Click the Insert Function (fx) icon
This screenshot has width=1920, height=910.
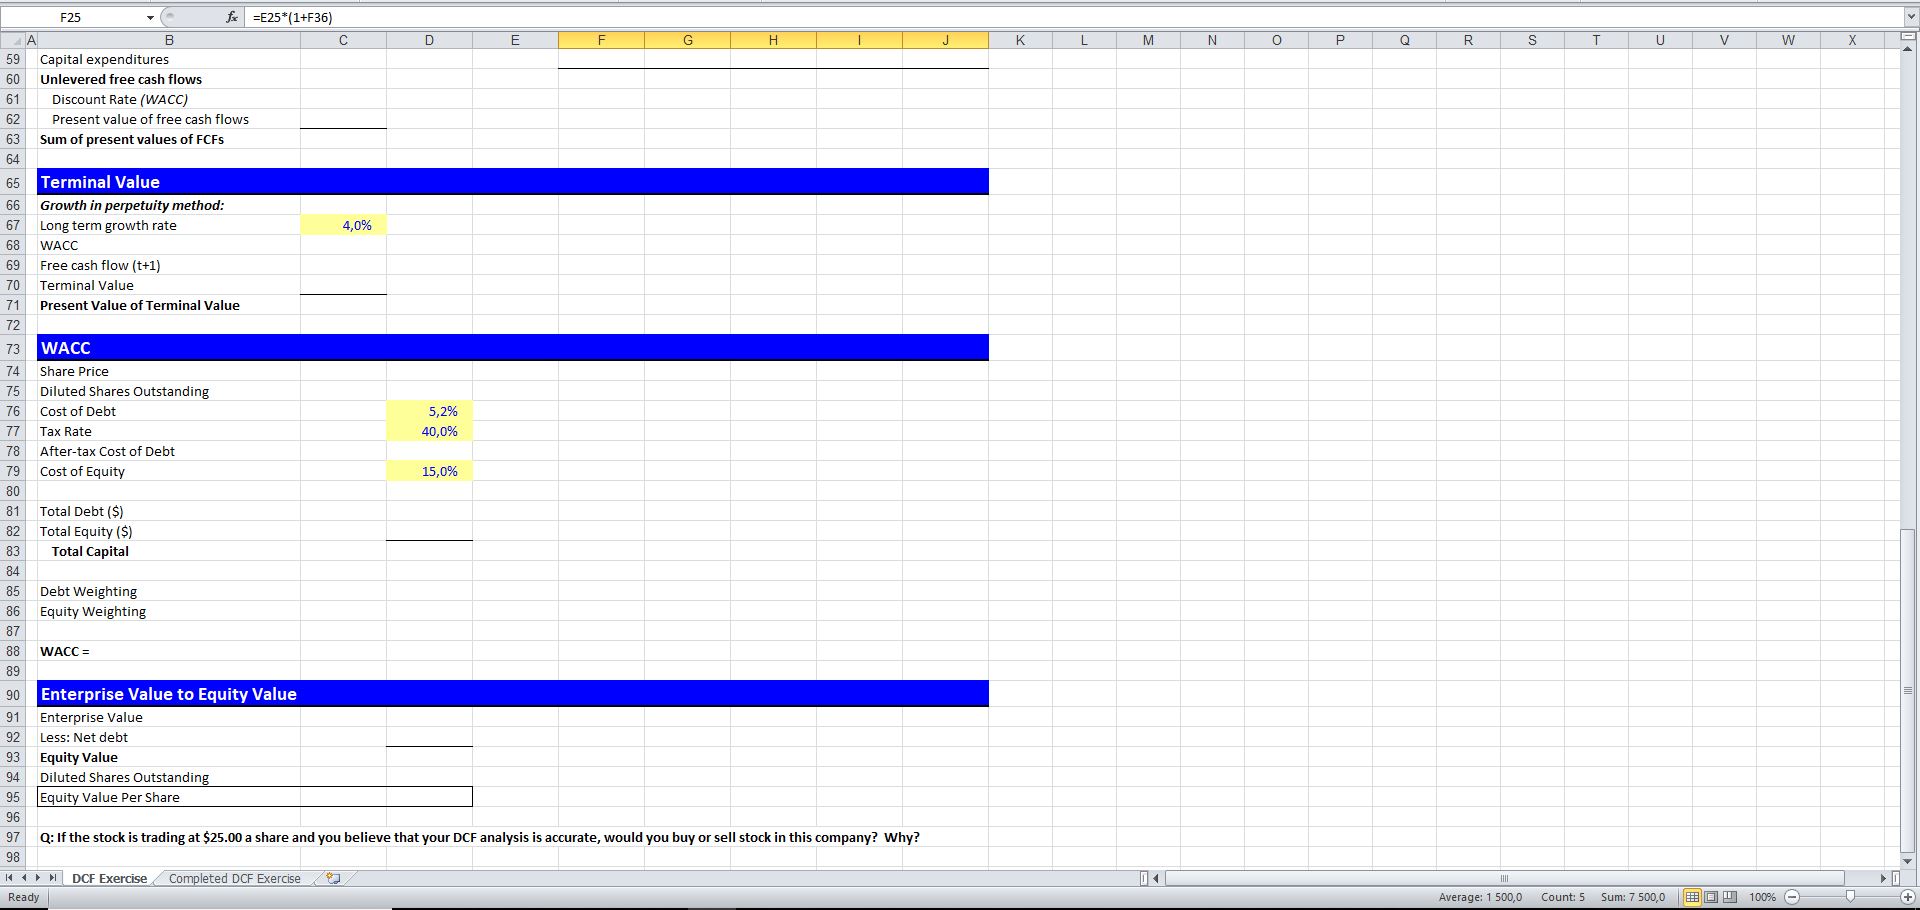point(231,17)
